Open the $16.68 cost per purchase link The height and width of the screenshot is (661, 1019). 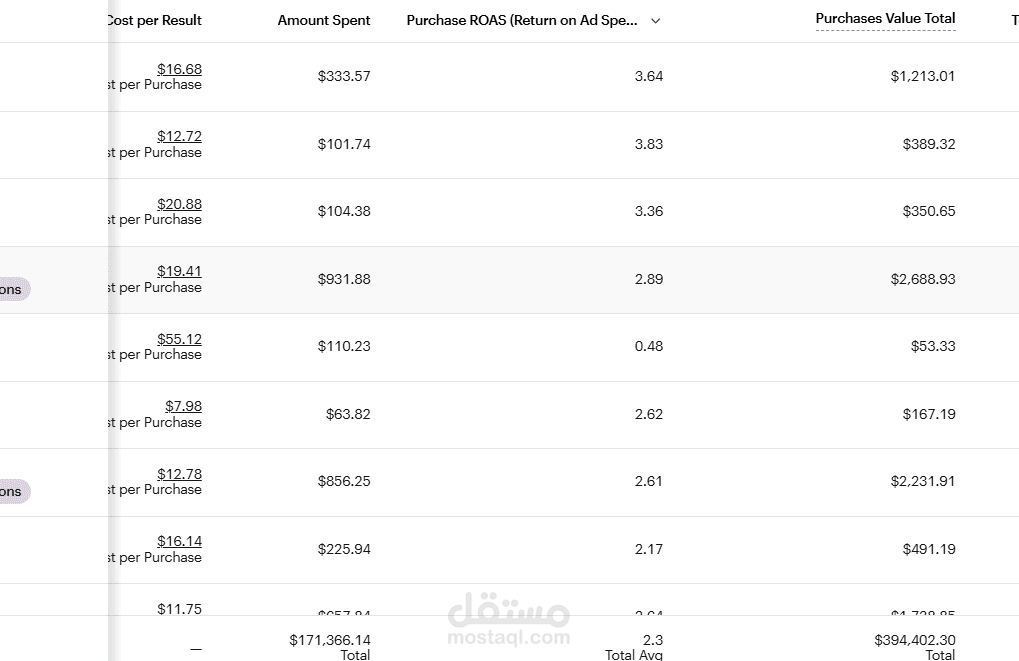tap(179, 69)
